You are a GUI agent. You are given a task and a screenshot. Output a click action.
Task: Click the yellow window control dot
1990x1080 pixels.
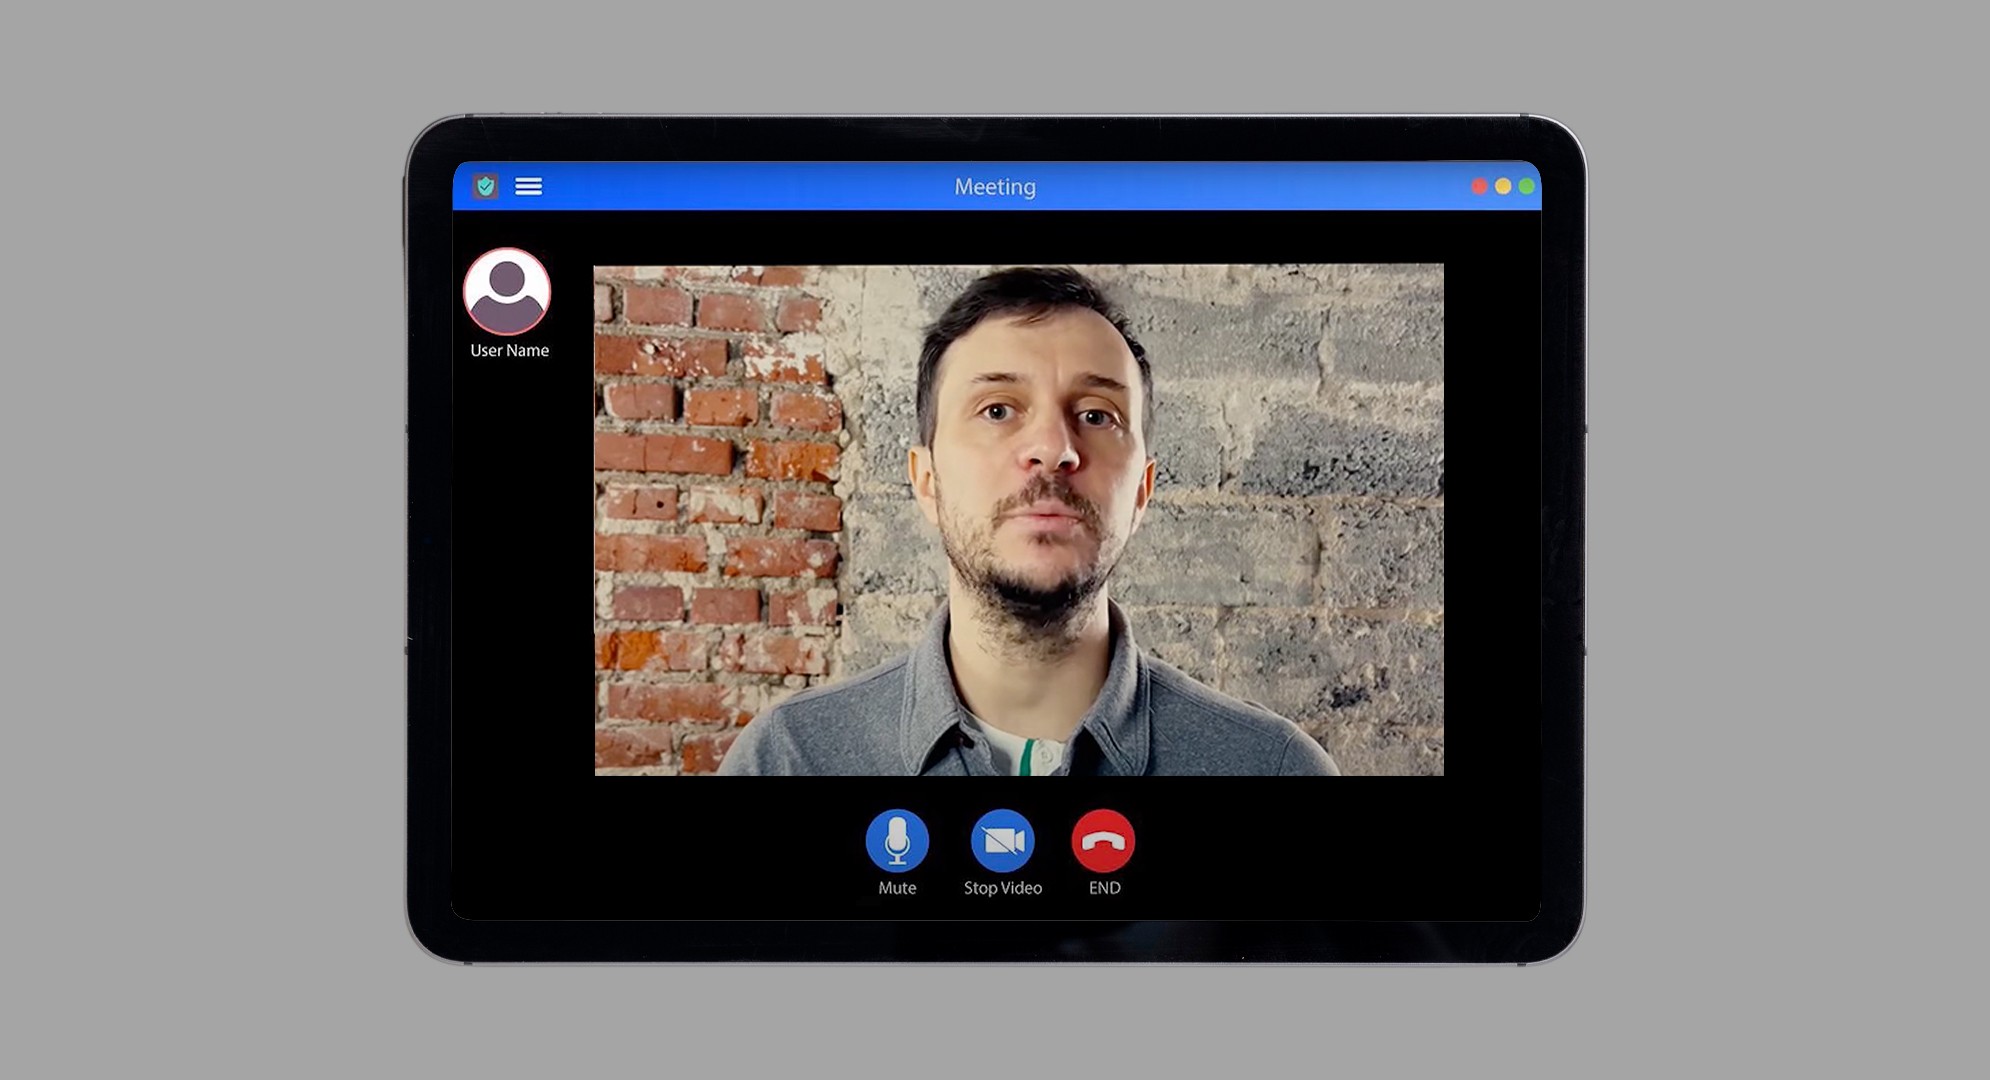pyautogui.click(x=1503, y=186)
